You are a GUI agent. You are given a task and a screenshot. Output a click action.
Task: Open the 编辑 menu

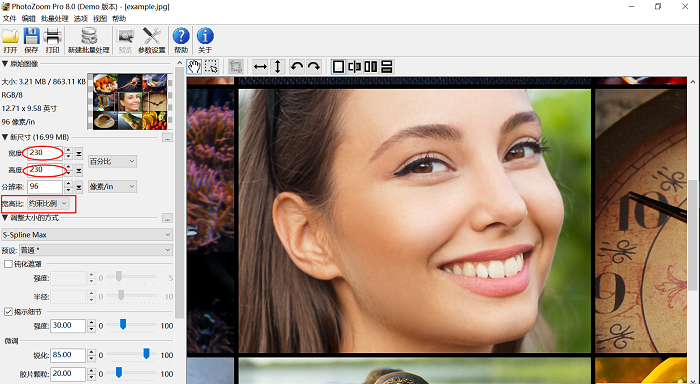pyautogui.click(x=29, y=18)
